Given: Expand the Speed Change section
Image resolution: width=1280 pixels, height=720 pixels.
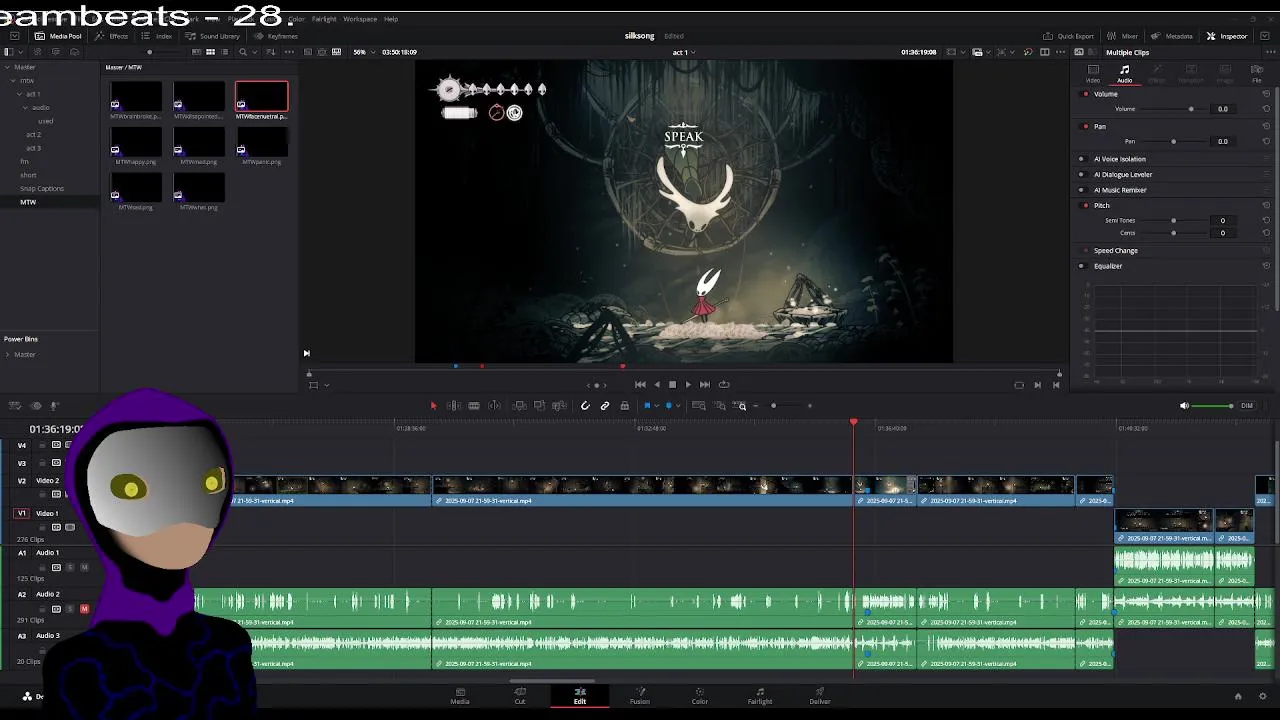Looking at the screenshot, I should [1115, 251].
